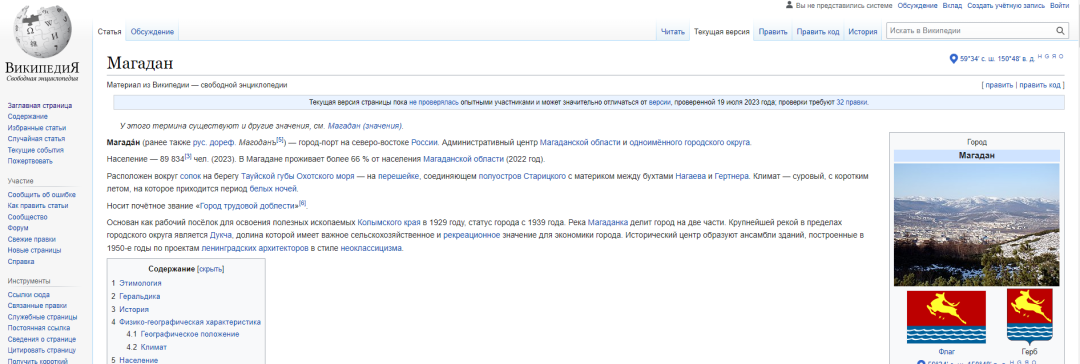Collapse contents via скрыть toggle
This screenshot has width=1080, height=364.
click(211, 269)
